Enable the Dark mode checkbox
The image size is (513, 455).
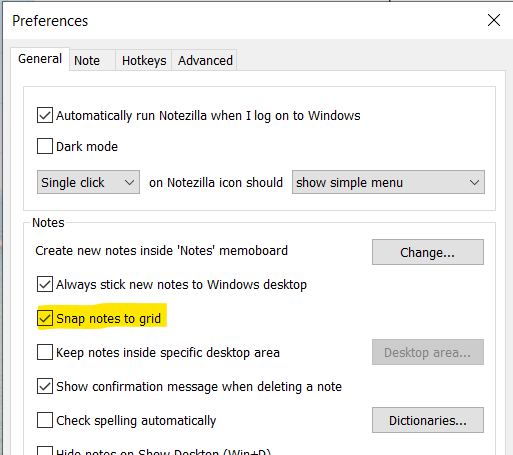[x=45, y=146]
